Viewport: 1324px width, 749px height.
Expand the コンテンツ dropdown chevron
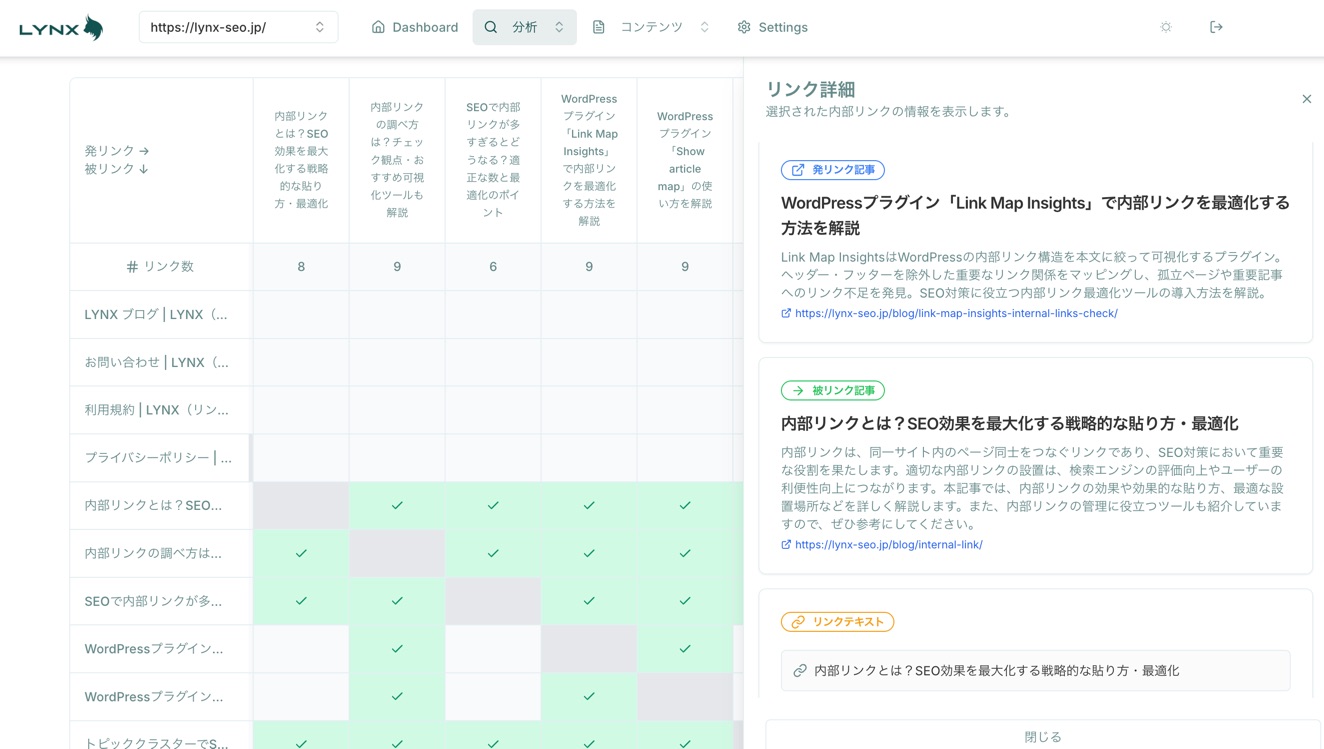pyautogui.click(x=704, y=27)
